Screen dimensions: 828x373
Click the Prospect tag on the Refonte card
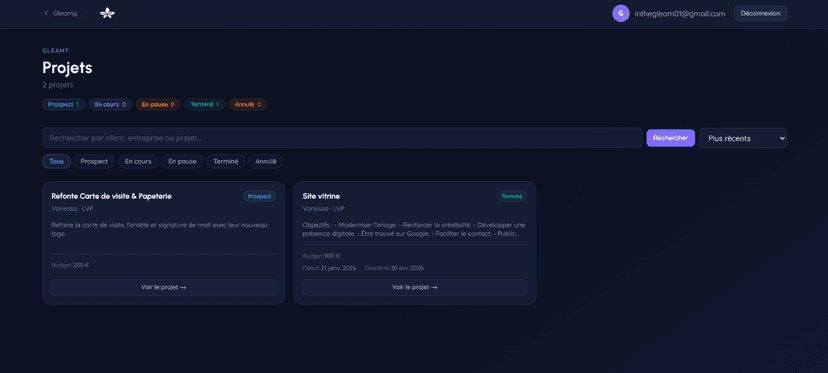(x=259, y=196)
